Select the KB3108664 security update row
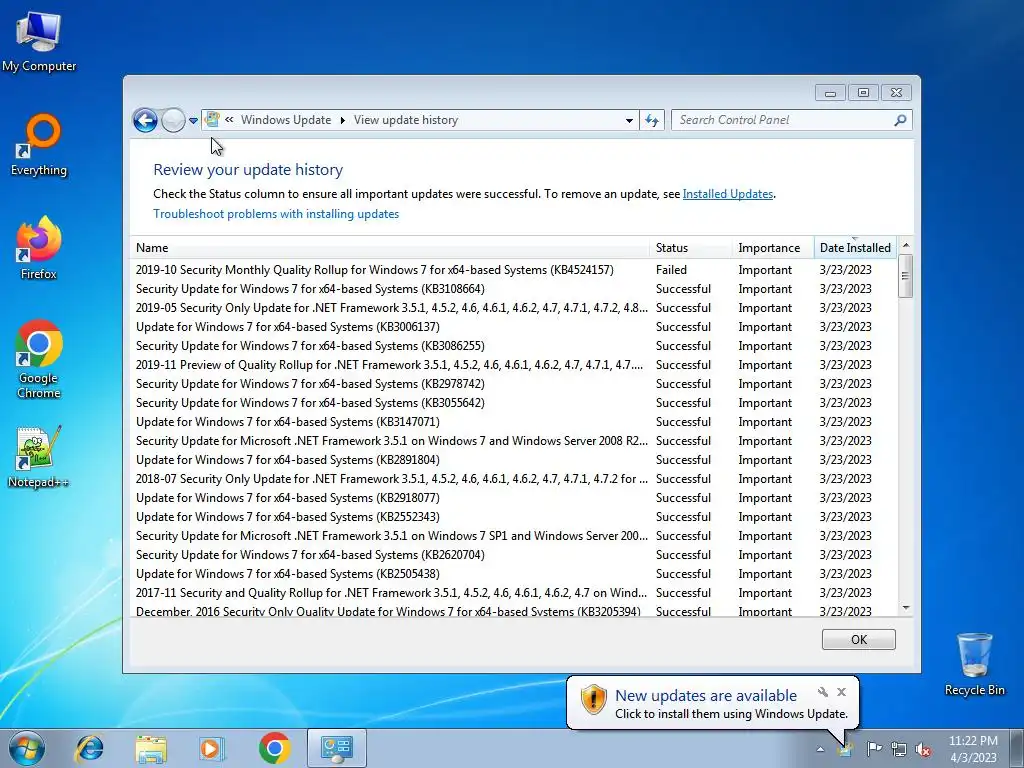This screenshot has height=768, width=1024. click(514, 289)
